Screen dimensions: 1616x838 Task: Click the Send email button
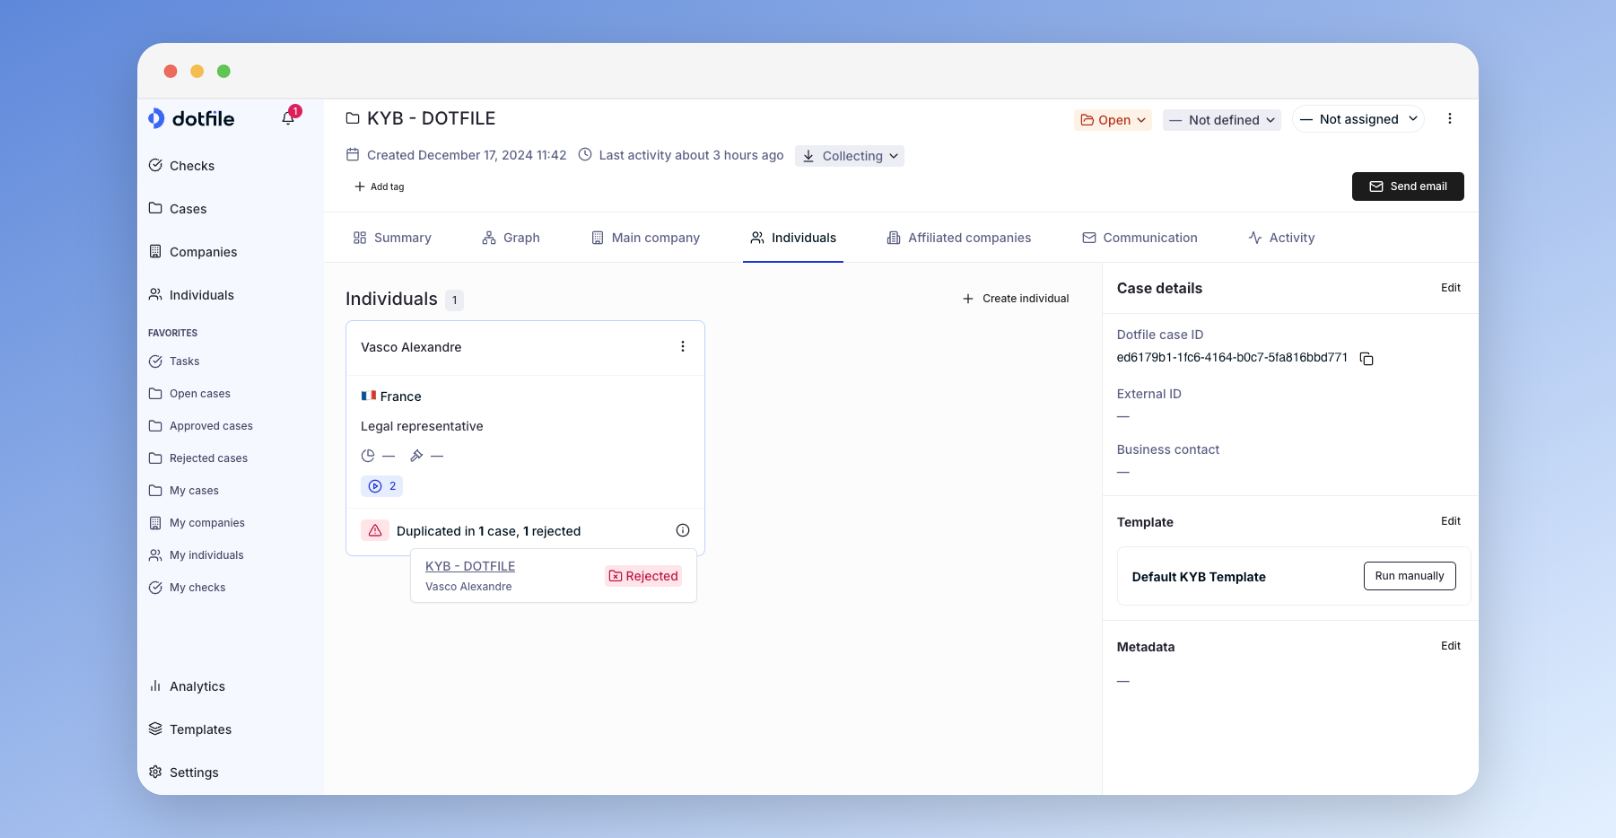[x=1408, y=186]
